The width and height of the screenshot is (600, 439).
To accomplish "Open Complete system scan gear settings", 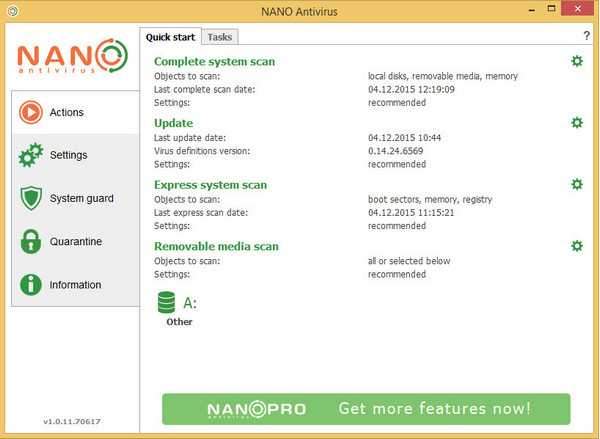I will tap(577, 61).
